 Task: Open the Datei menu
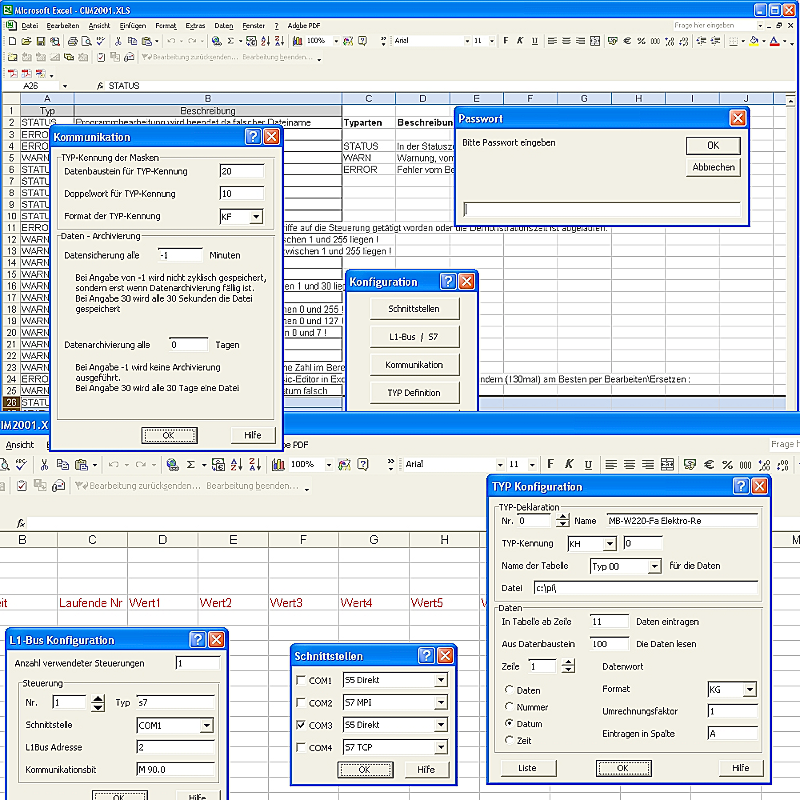click(x=29, y=24)
